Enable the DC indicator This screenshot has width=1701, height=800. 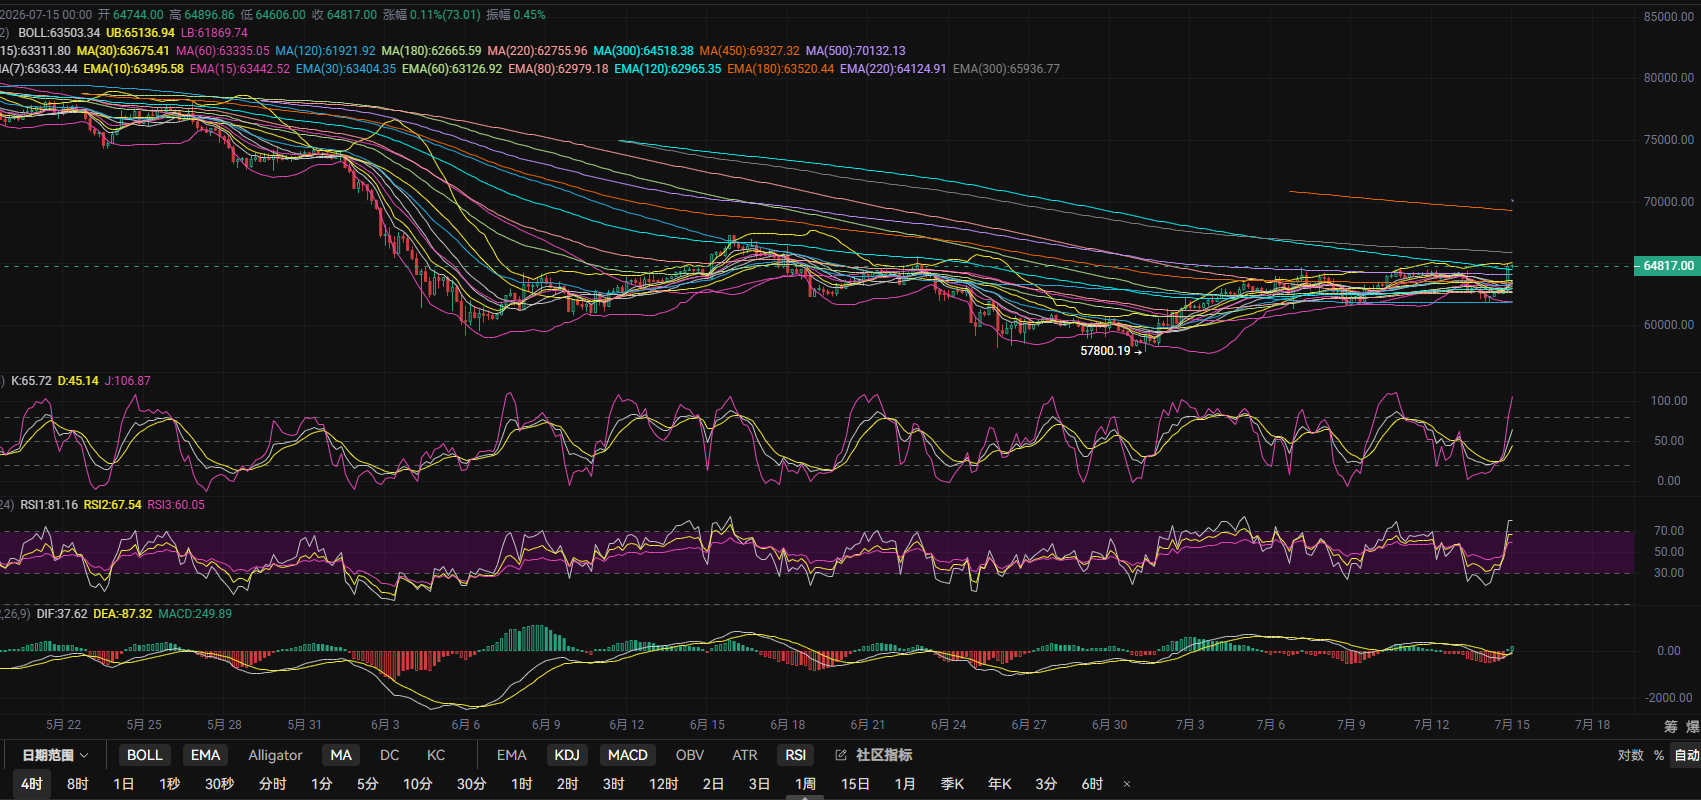(x=389, y=755)
